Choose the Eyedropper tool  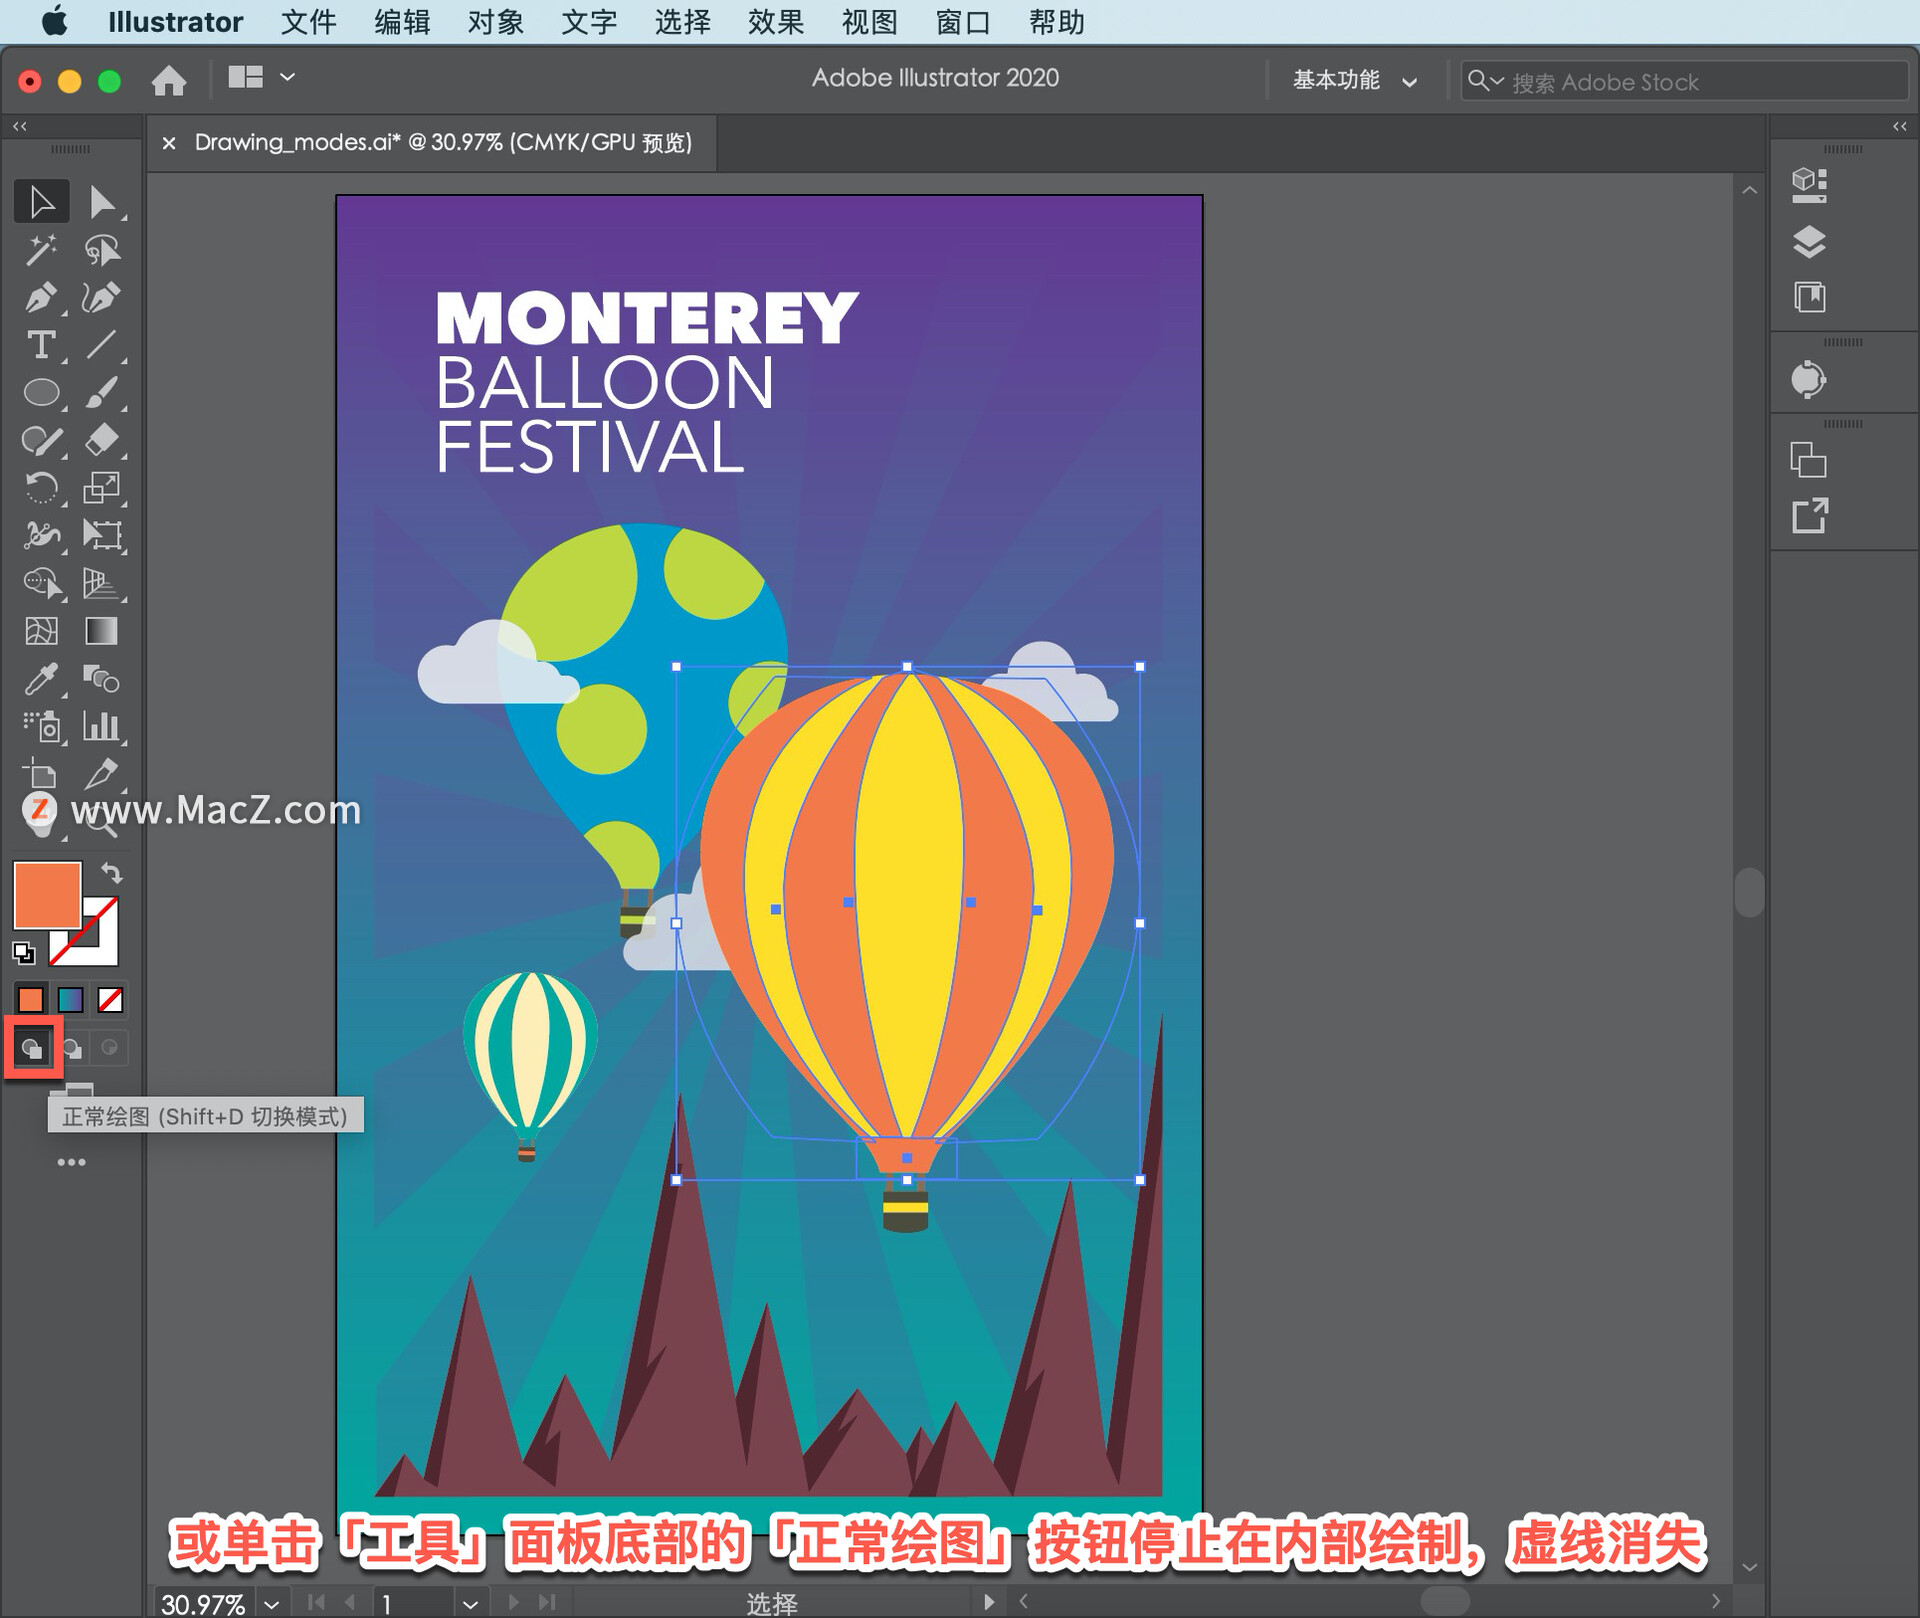pyautogui.click(x=40, y=680)
